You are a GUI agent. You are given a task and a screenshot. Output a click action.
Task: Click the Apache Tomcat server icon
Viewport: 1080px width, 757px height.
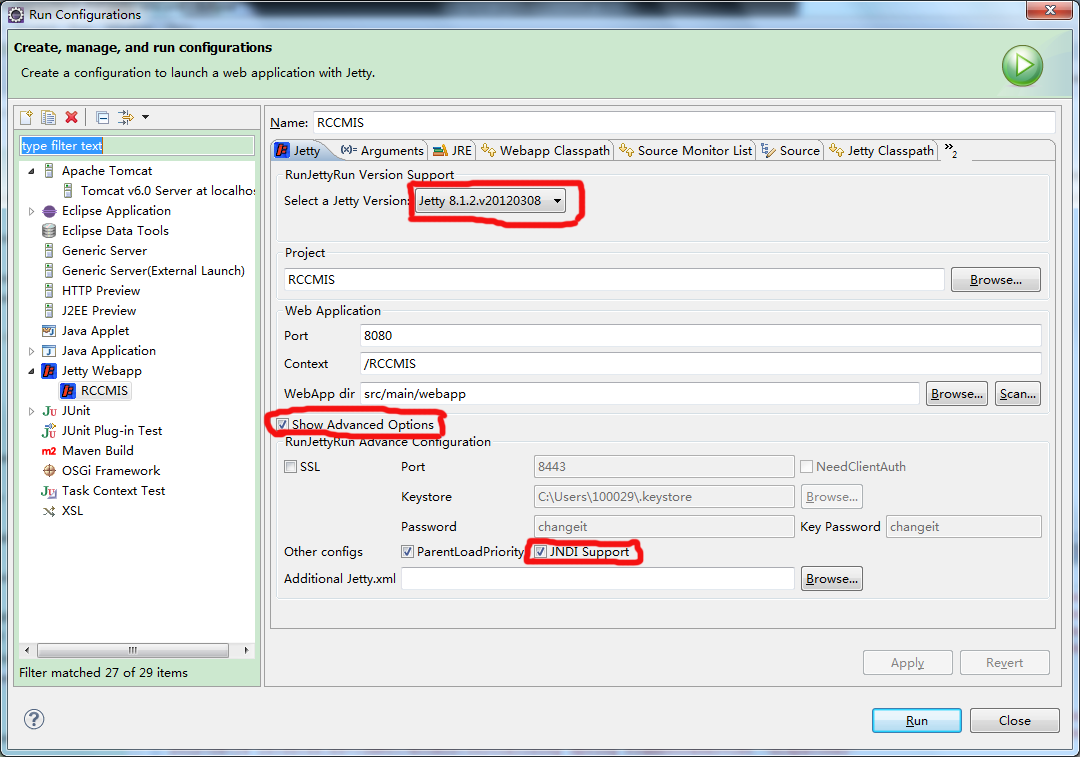point(49,170)
